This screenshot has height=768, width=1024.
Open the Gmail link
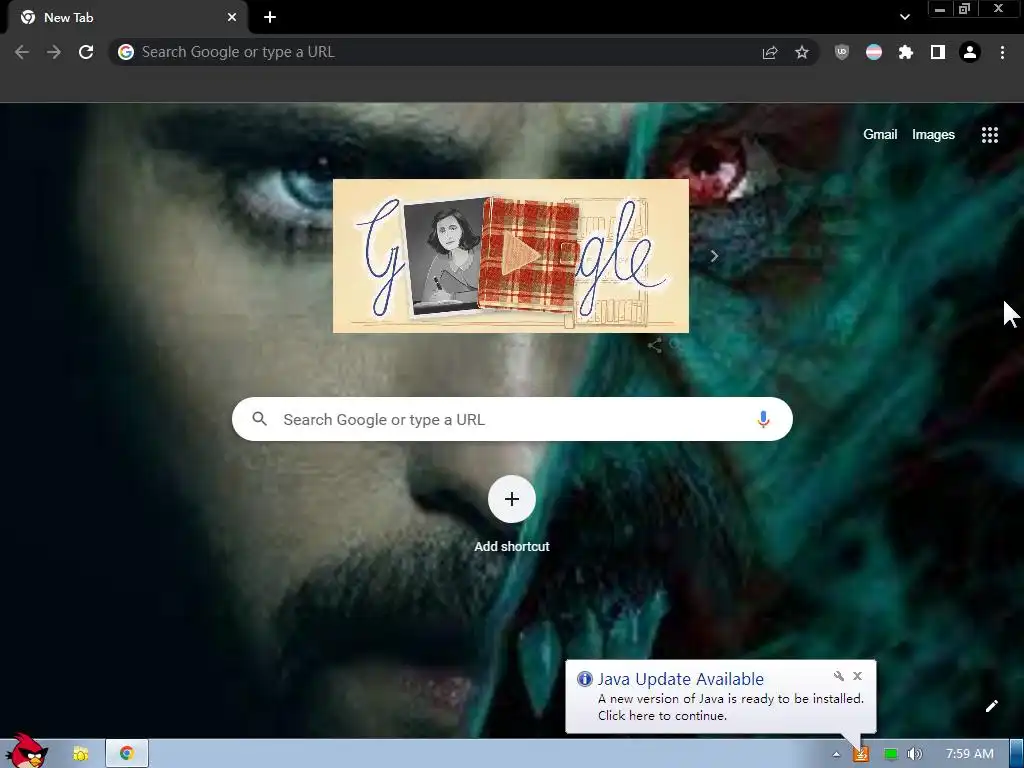(880, 135)
